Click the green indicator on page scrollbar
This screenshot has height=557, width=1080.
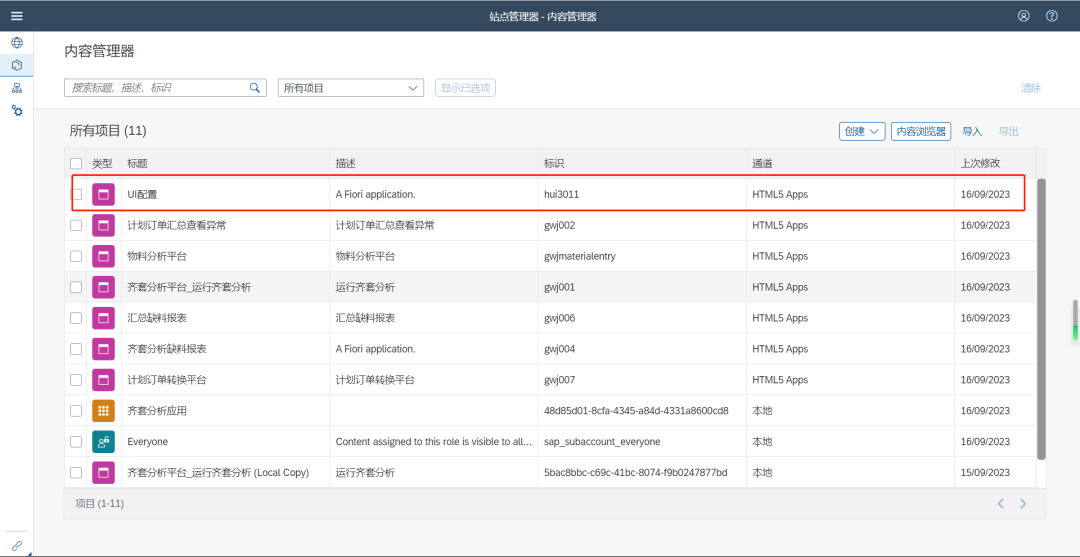click(1074, 333)
